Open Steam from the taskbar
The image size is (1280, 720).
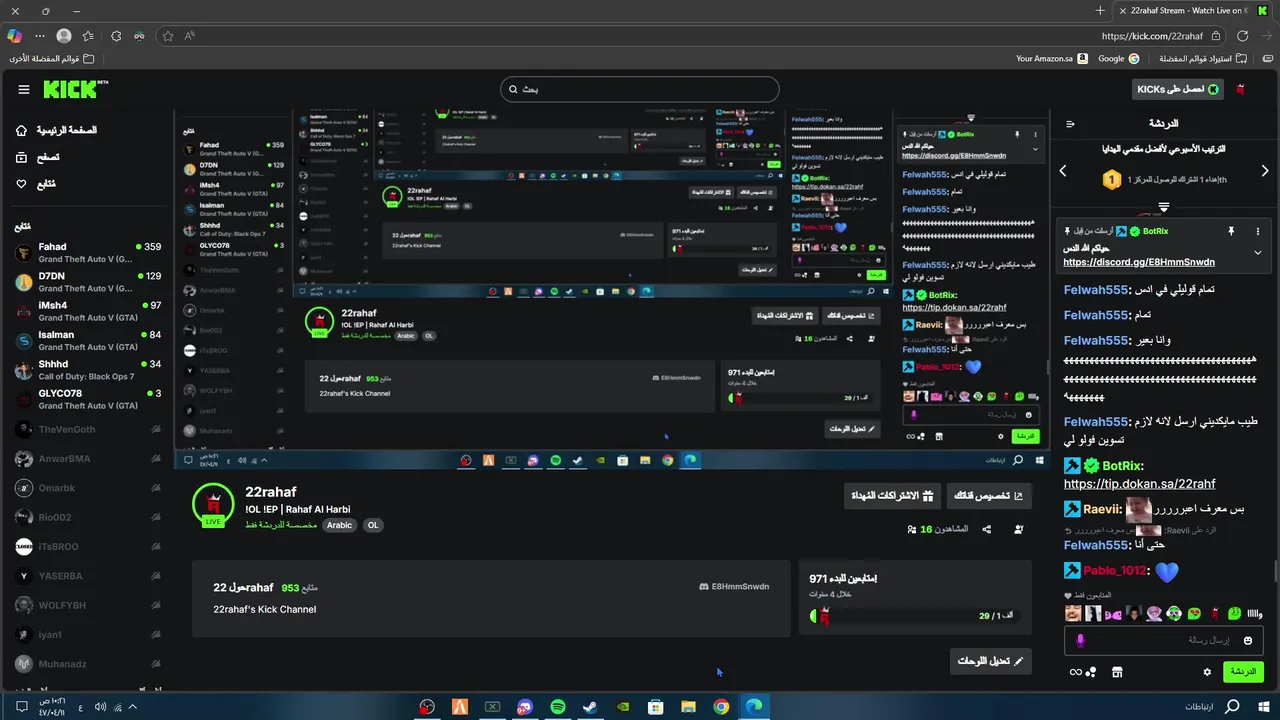click(590, 707)
